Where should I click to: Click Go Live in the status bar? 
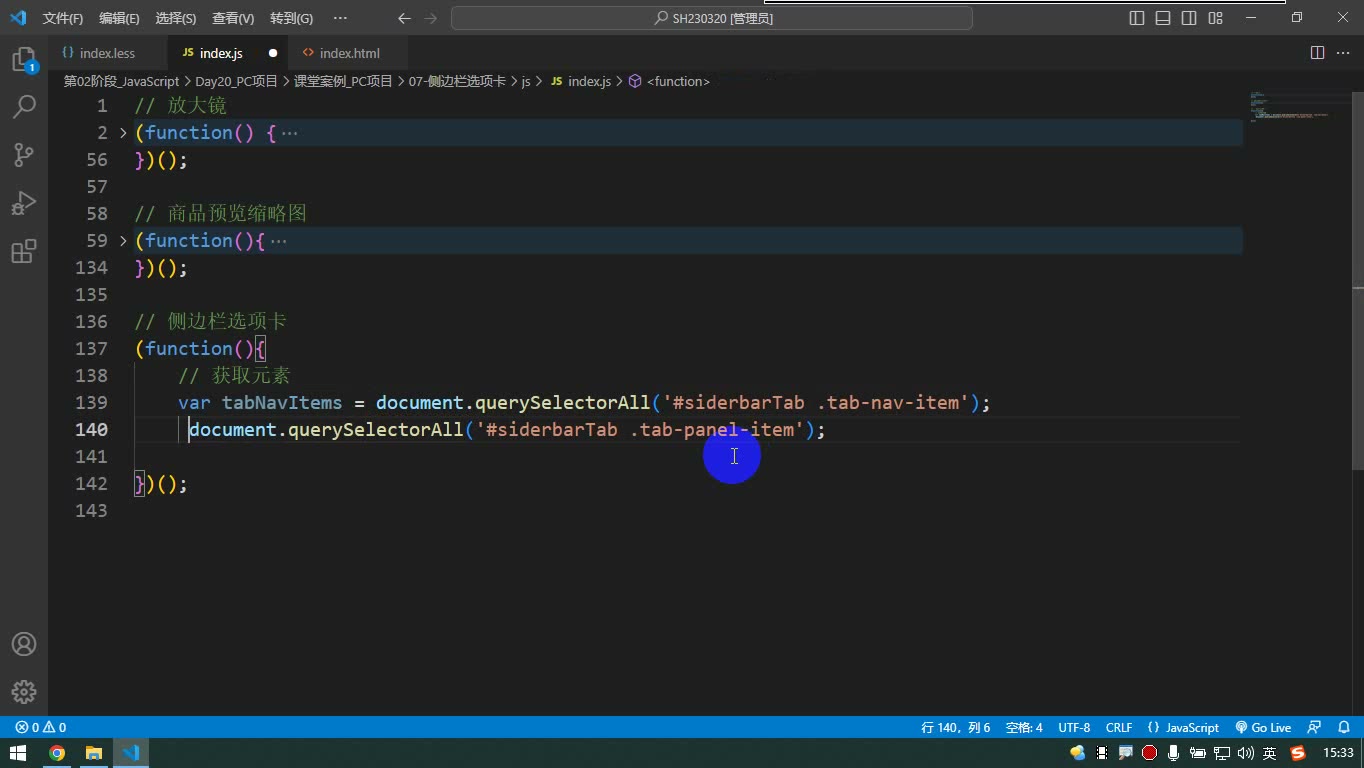1263,727
